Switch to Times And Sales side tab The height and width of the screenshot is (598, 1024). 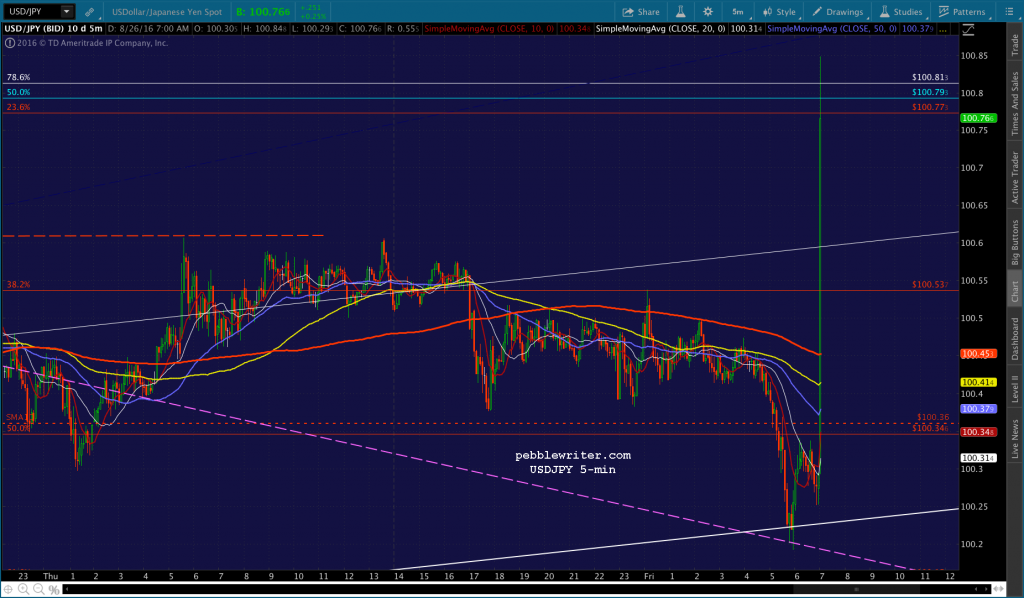[1015, 103]
